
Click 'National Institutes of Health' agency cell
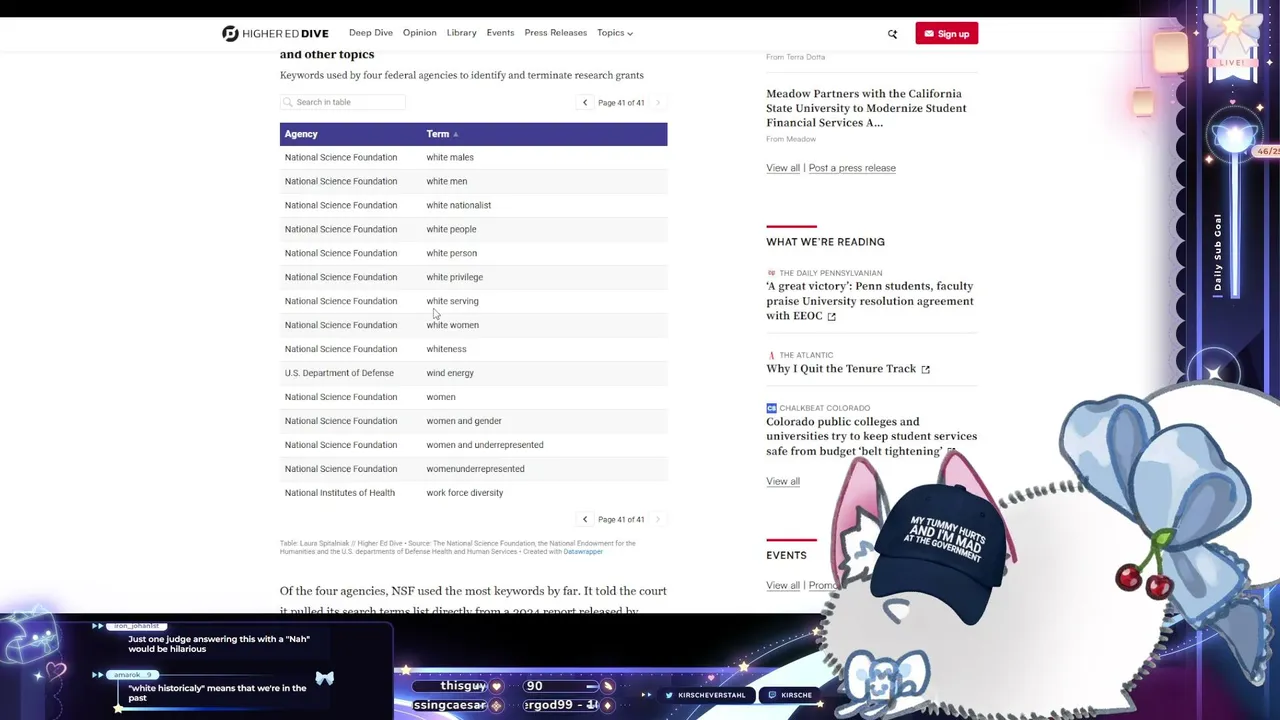coord(340,493)
